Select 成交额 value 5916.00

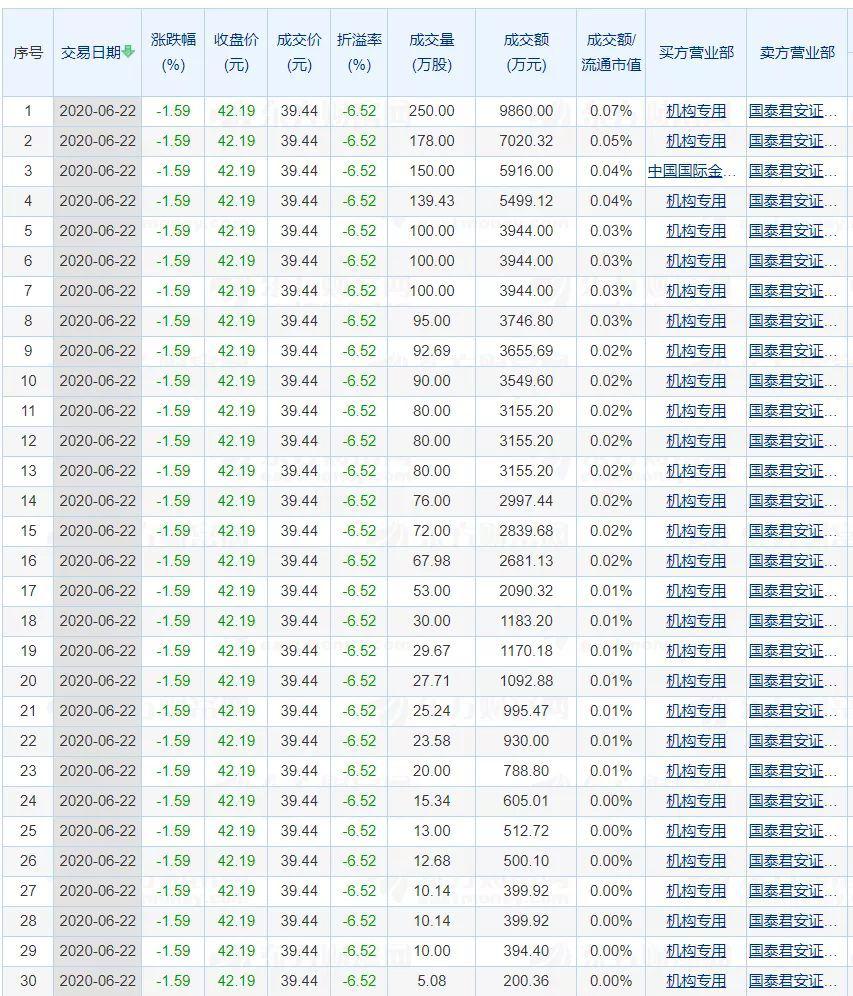click(x=526, y=172)
